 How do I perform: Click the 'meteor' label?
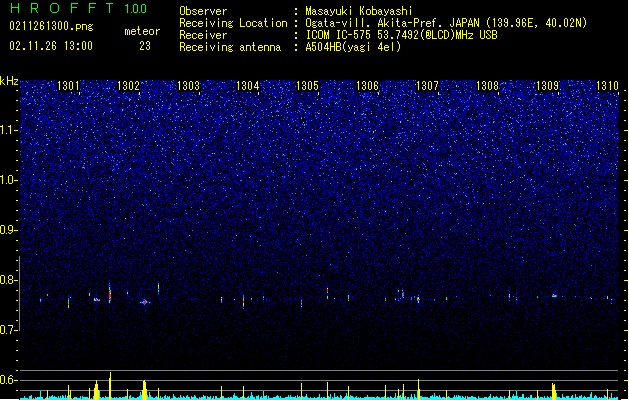[x=142, y=31]
